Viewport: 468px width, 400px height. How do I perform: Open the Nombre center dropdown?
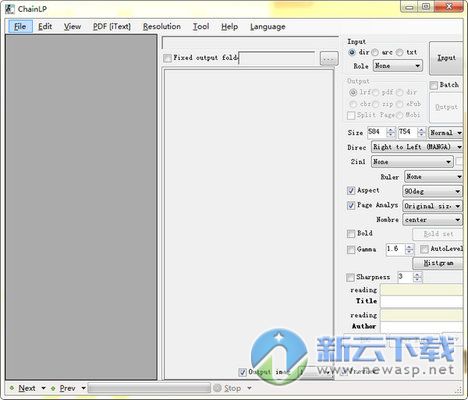click(x=432, y=220)
